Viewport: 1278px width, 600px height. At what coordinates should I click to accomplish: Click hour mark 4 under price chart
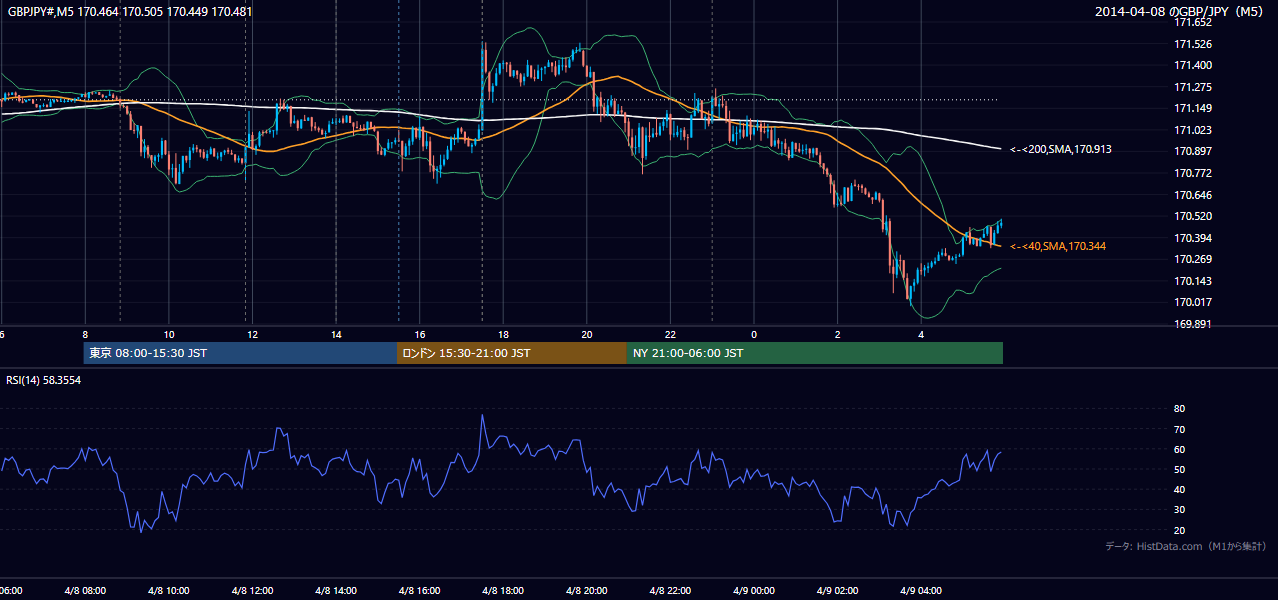[921, 334]
